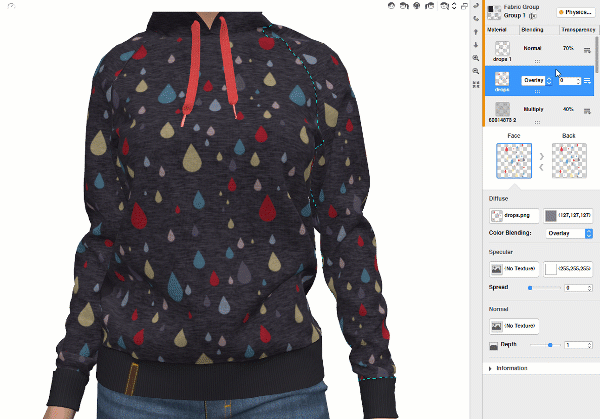Click the second curved arrow icon in vertical toolbar
The width and height of the screenshot is (600, 419).
(476, 18)
